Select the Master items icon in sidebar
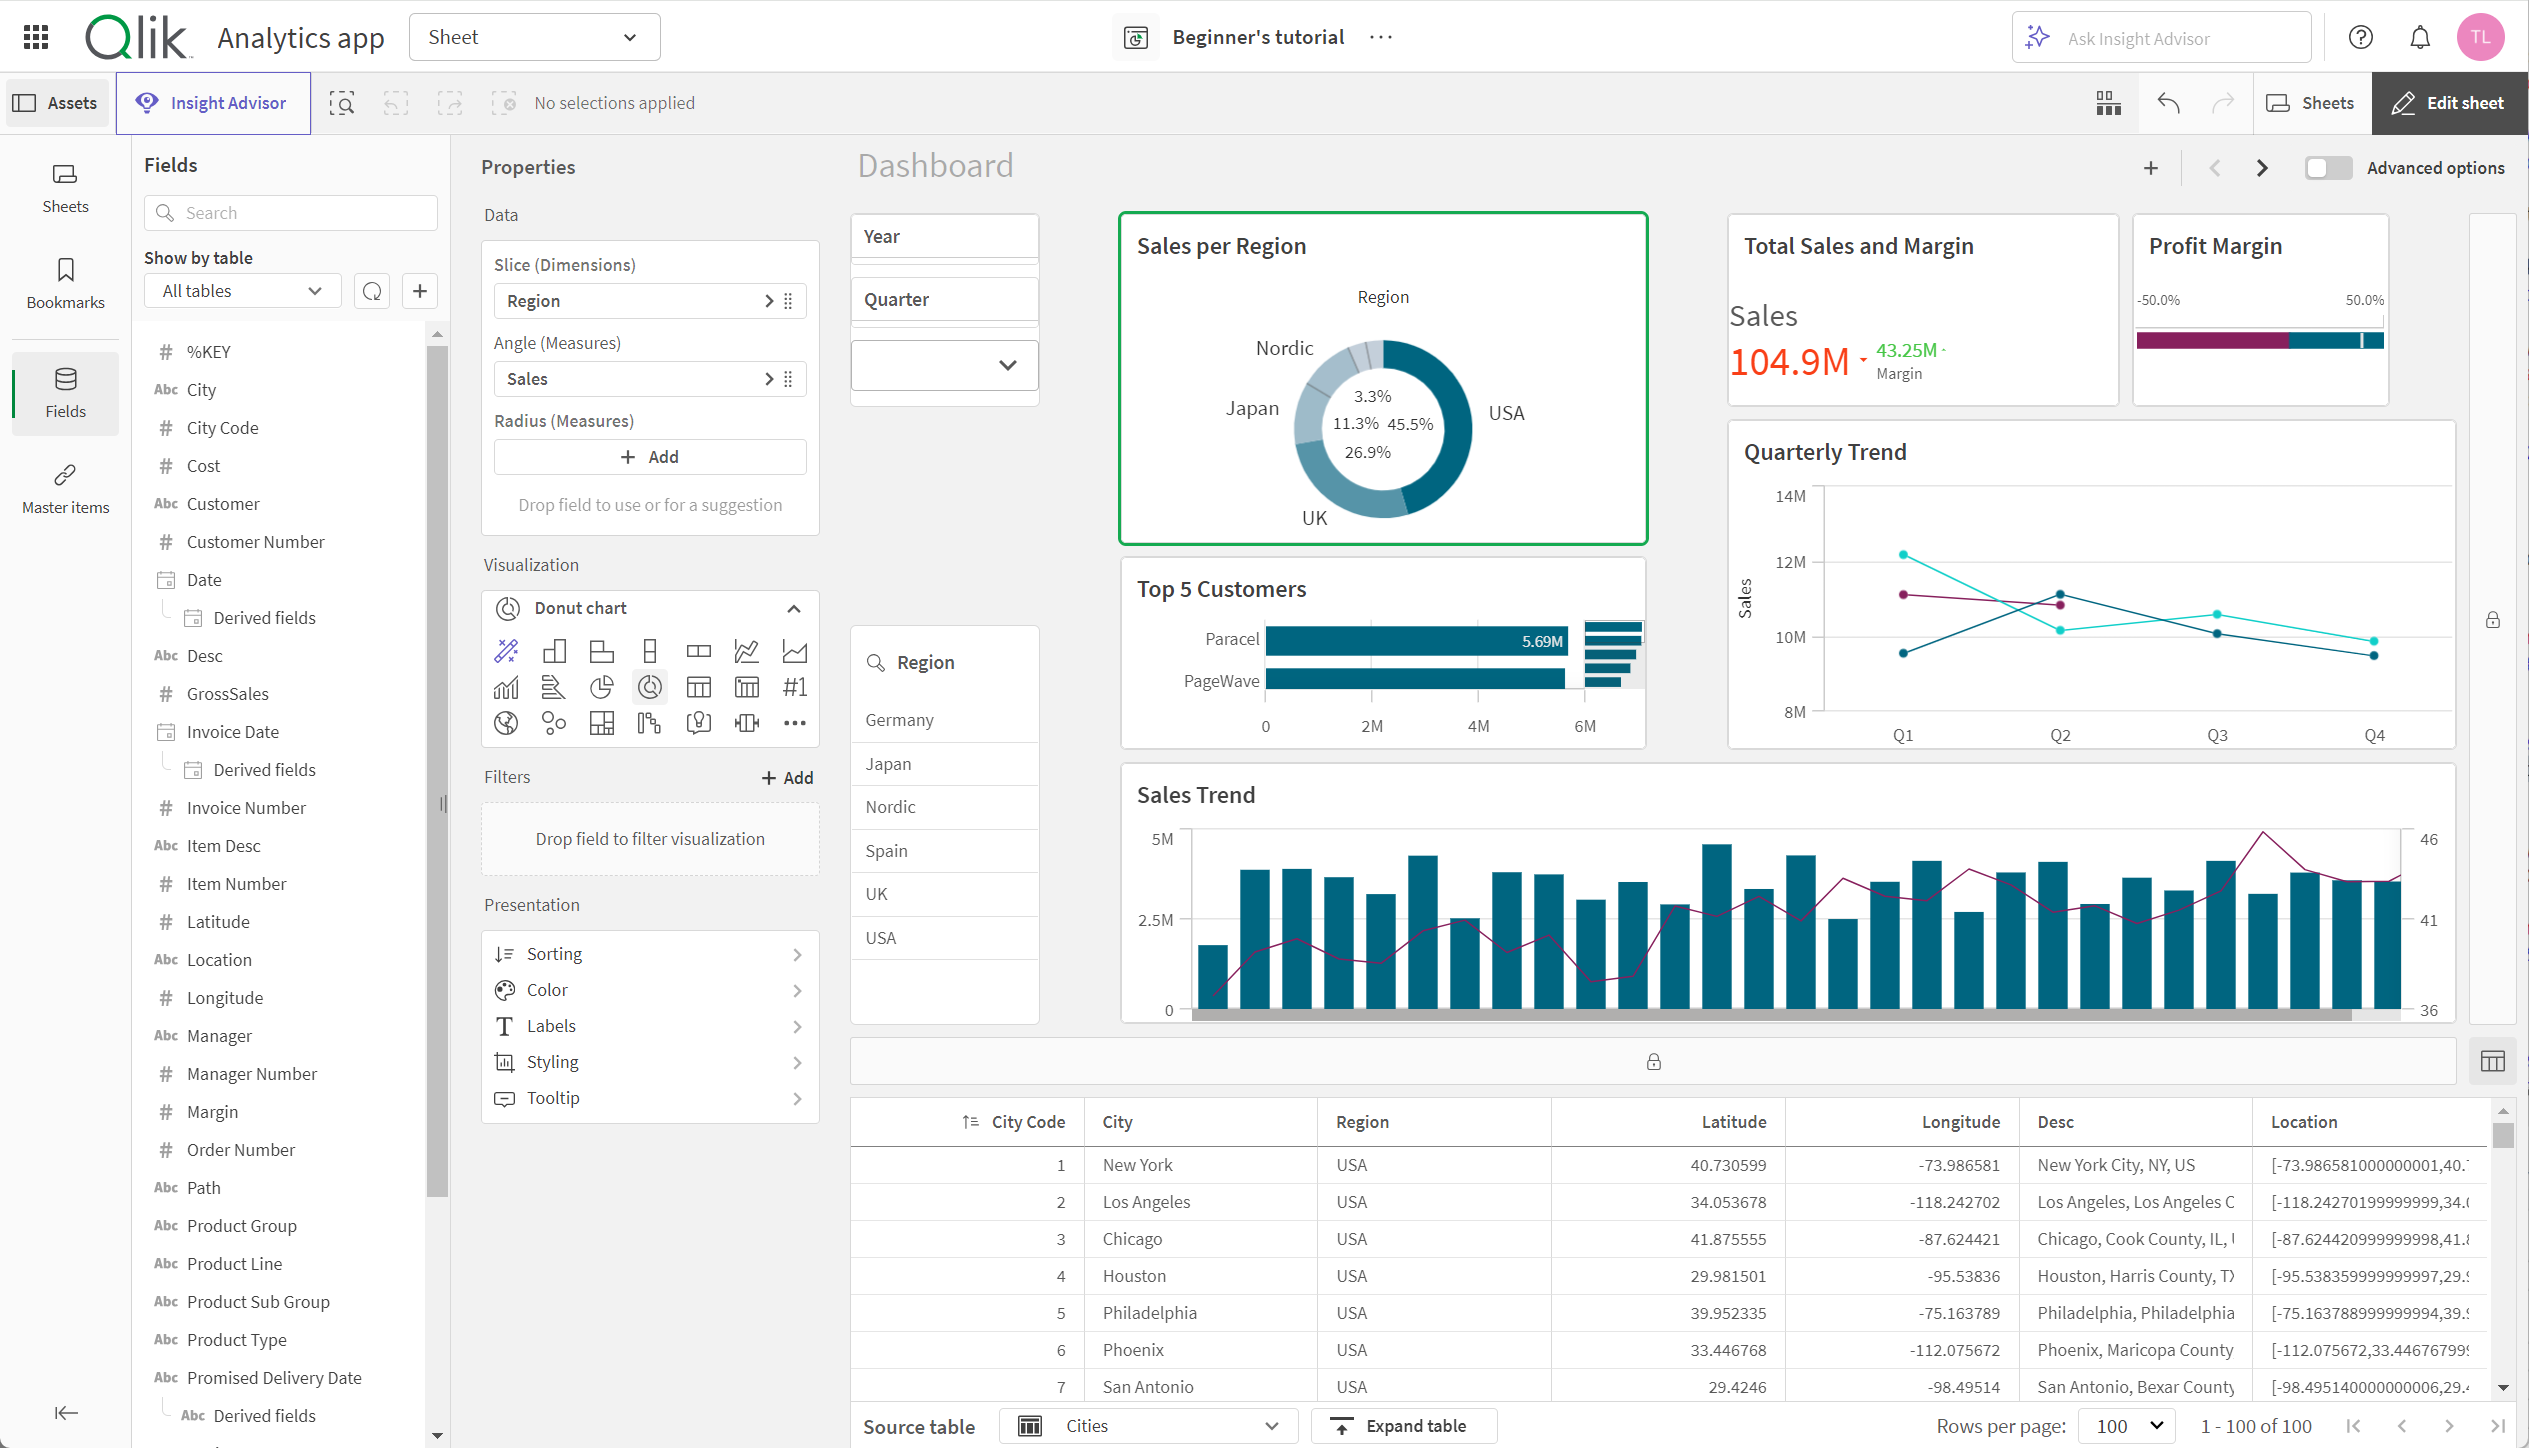Screen dimensions: 2529x1448 (64, 488)
